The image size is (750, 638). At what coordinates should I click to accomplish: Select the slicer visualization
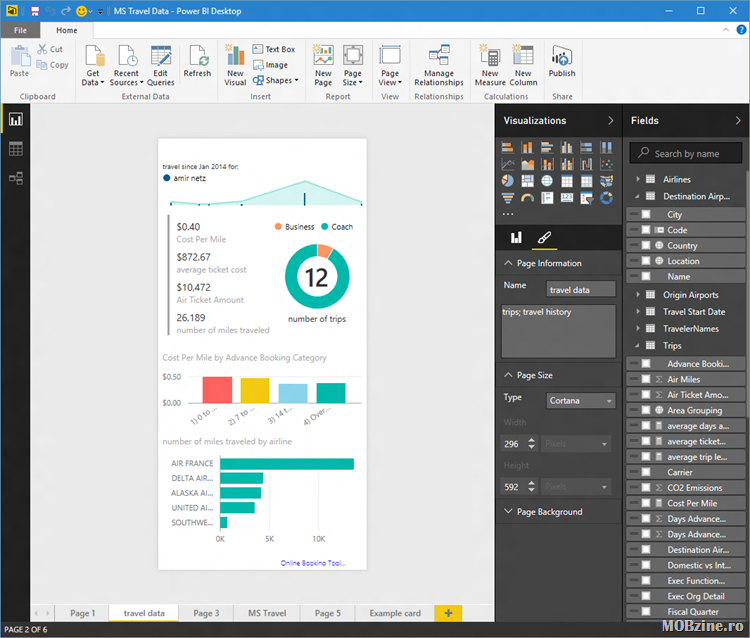pyautogui.click(x=586, y=198)
